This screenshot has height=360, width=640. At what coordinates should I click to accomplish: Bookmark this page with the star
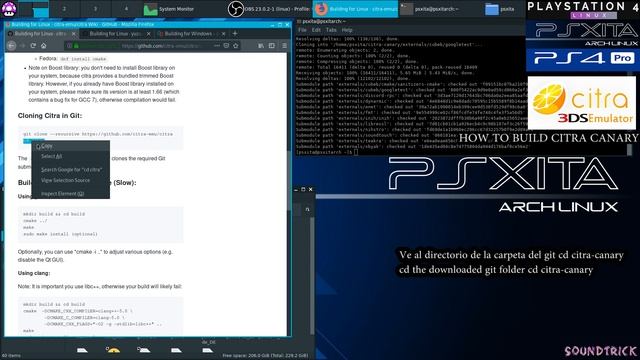click(x=236, y=46)
